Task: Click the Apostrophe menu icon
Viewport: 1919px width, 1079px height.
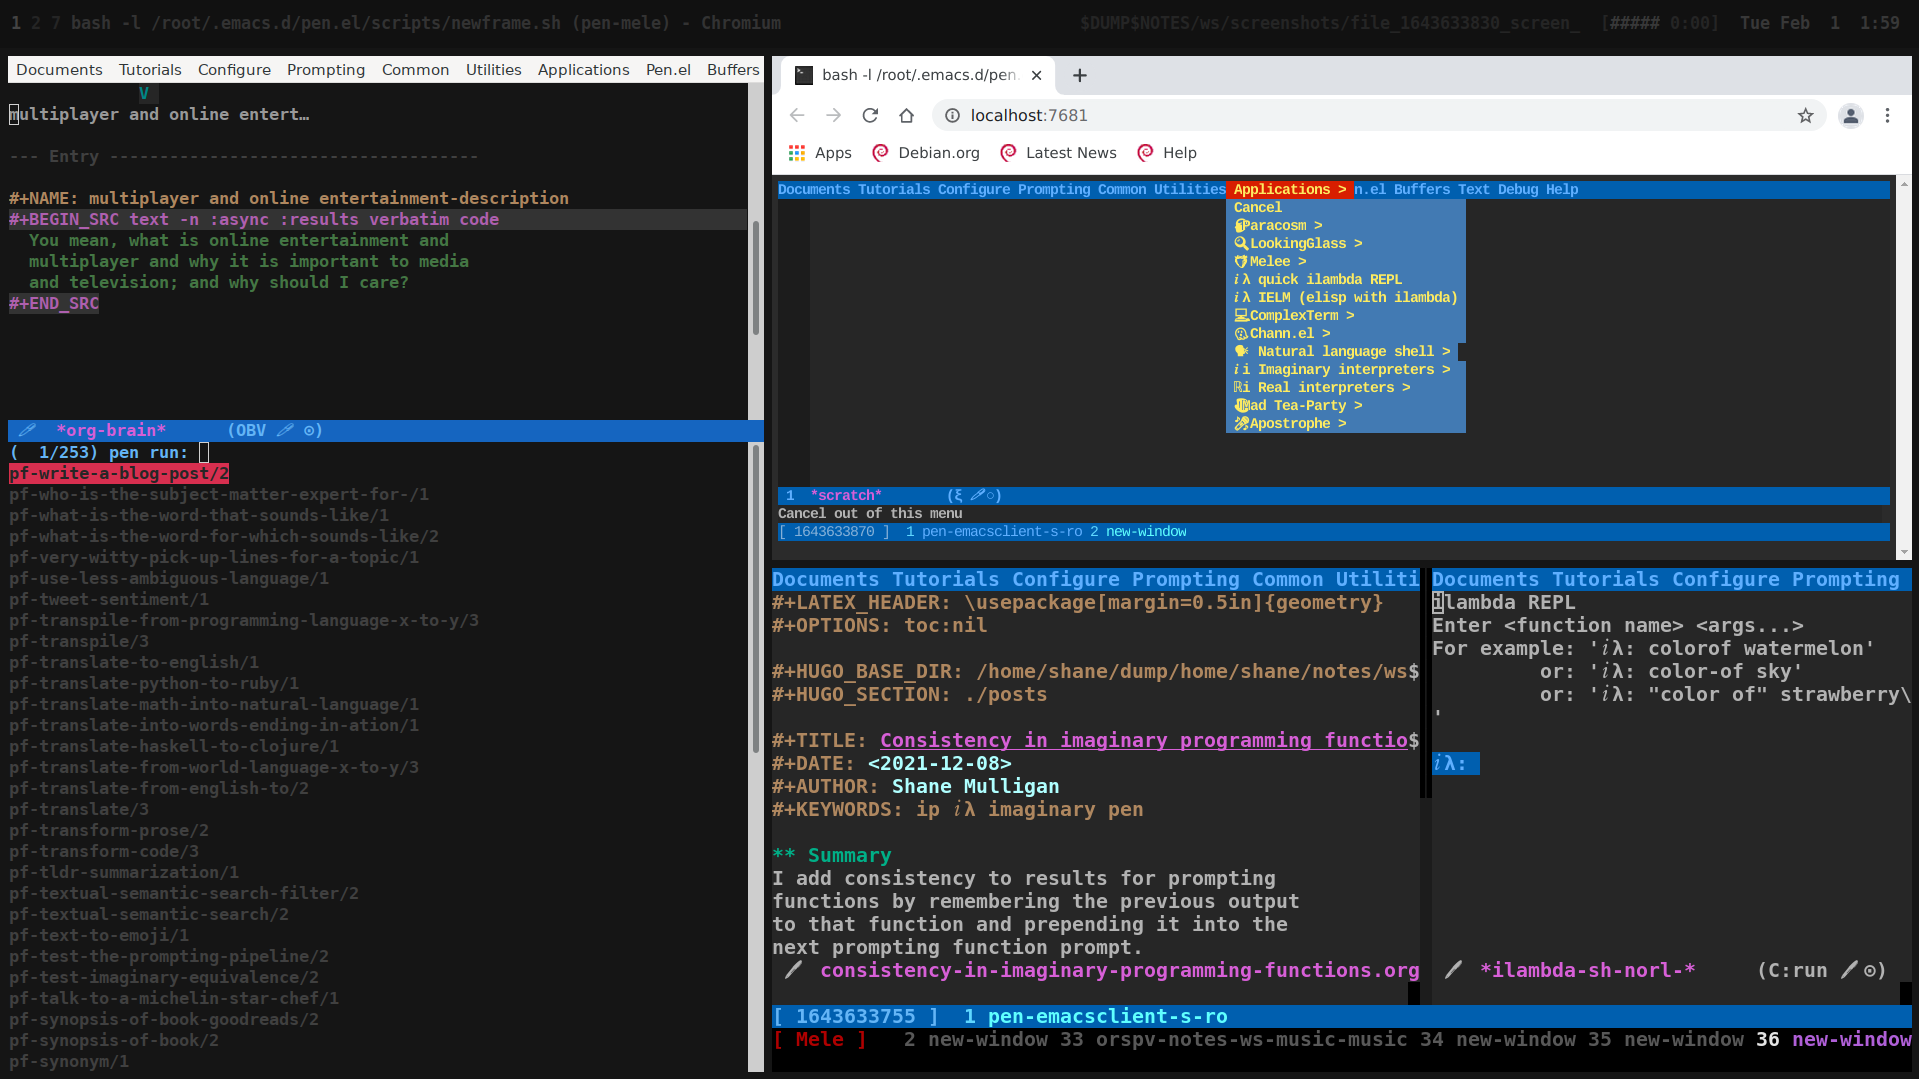Action: (1241, 423)
